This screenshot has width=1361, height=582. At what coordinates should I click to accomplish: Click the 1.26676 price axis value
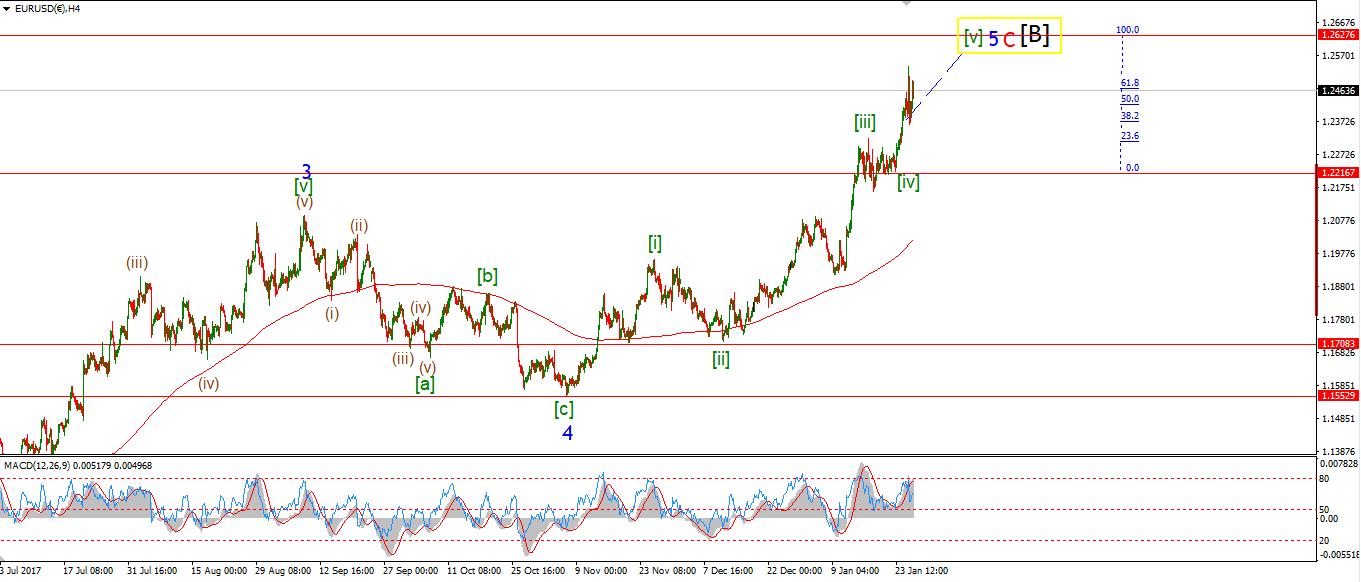click(x=1339, y=22)
